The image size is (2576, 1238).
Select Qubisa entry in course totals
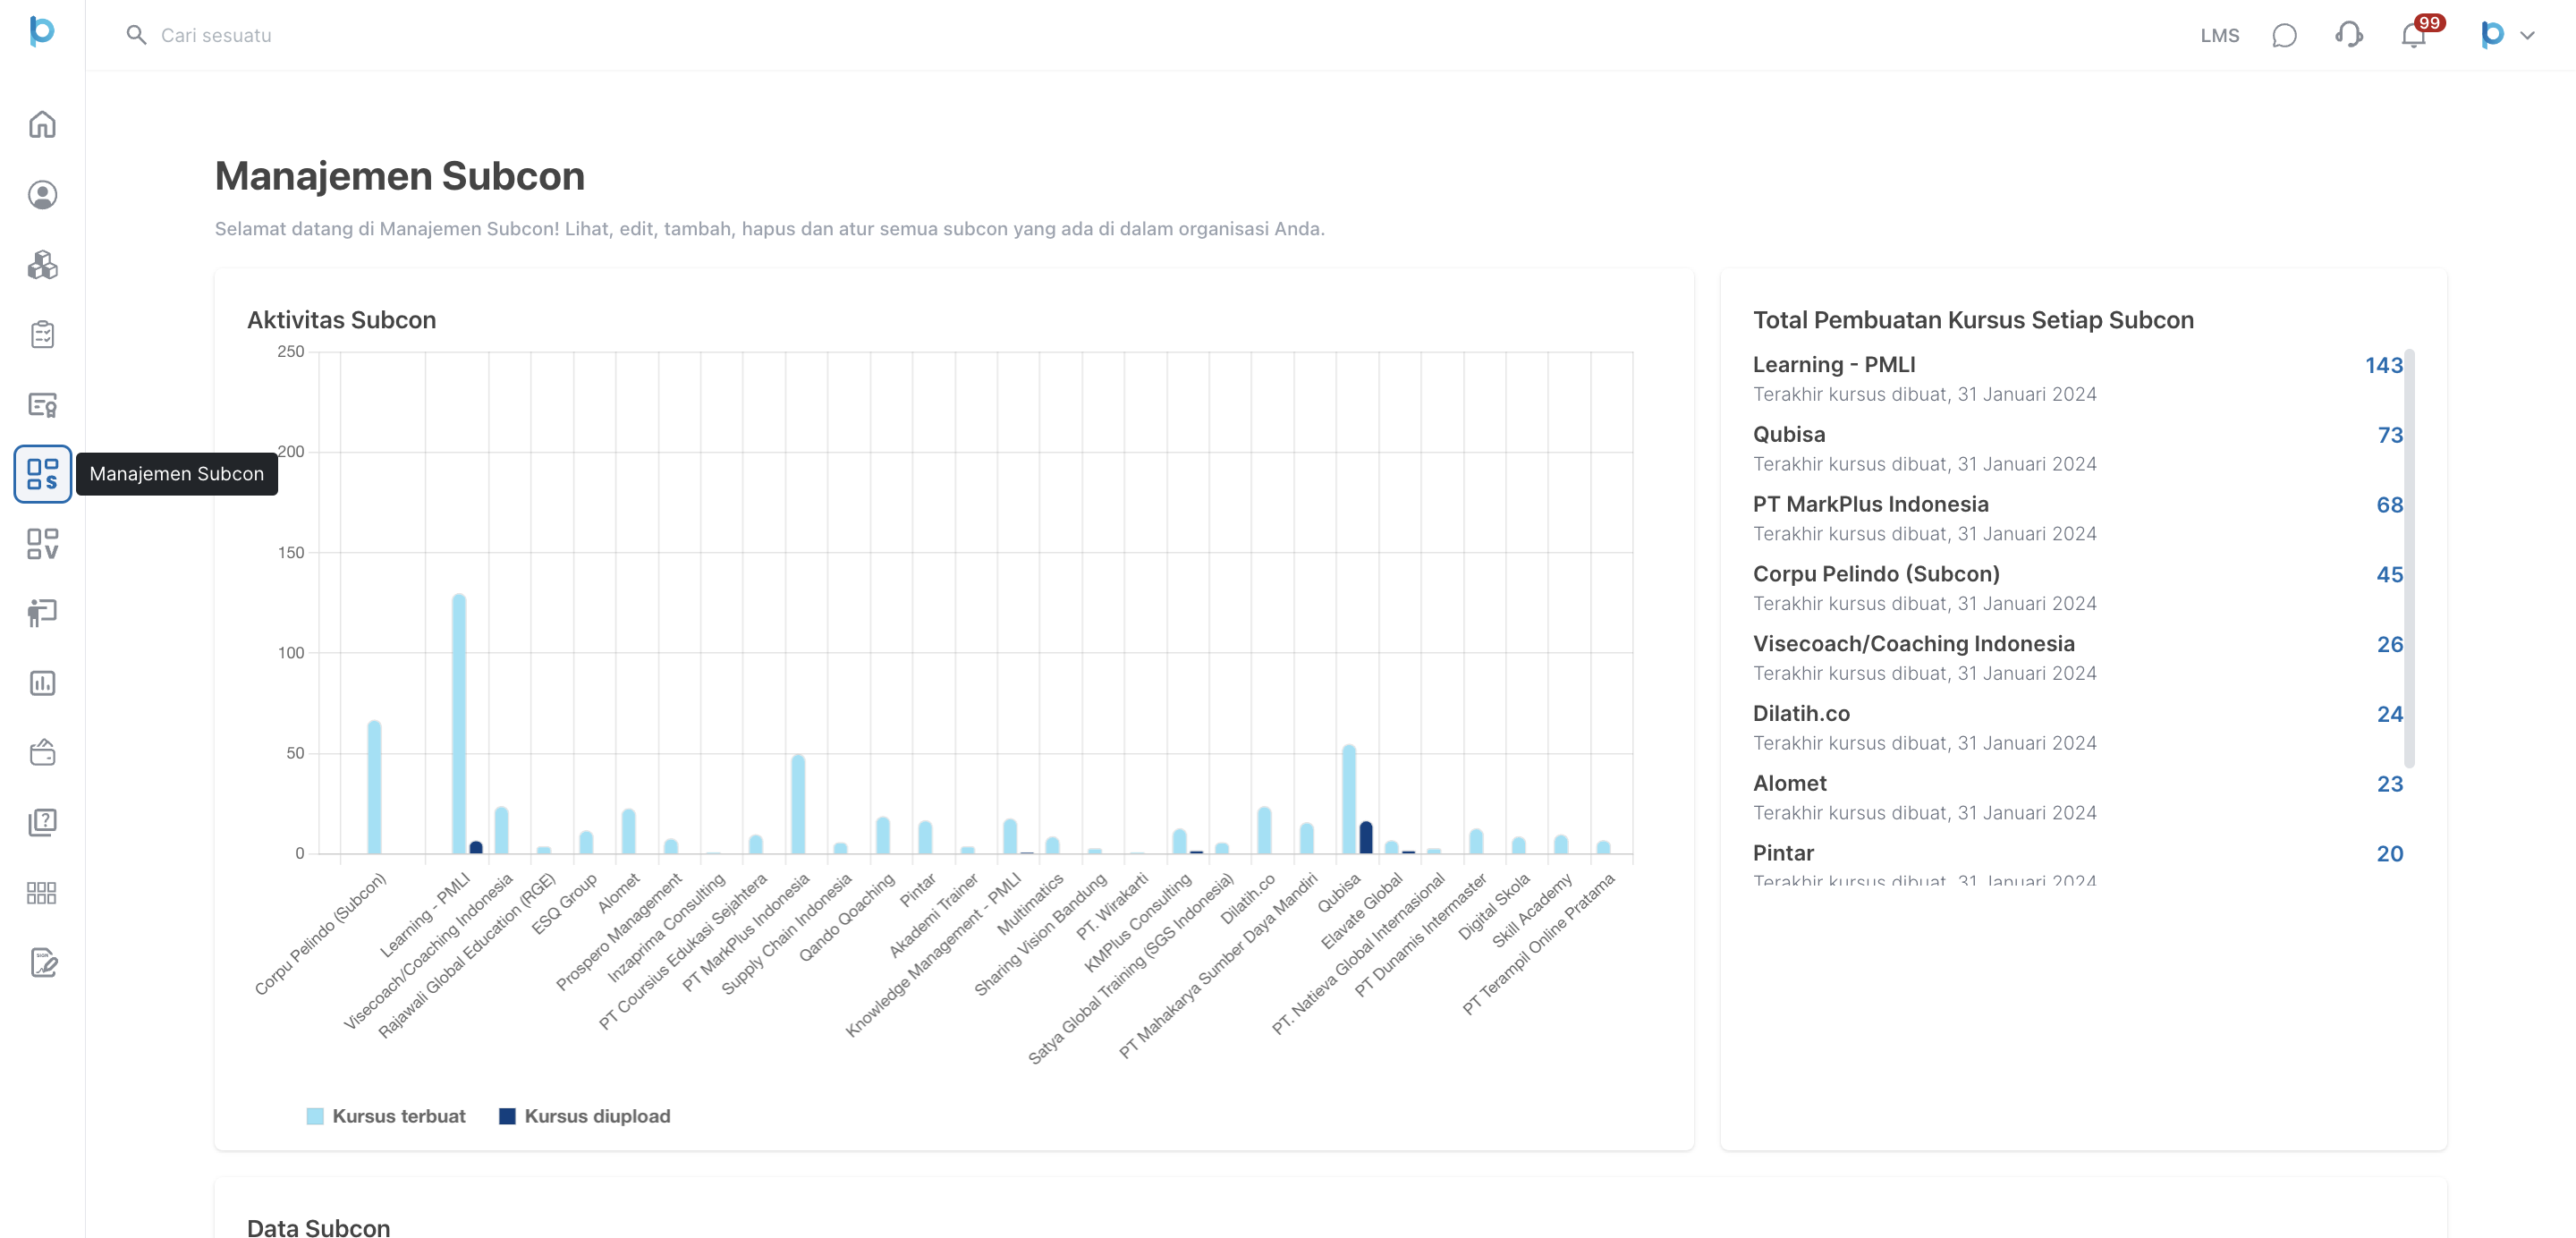1789,434
